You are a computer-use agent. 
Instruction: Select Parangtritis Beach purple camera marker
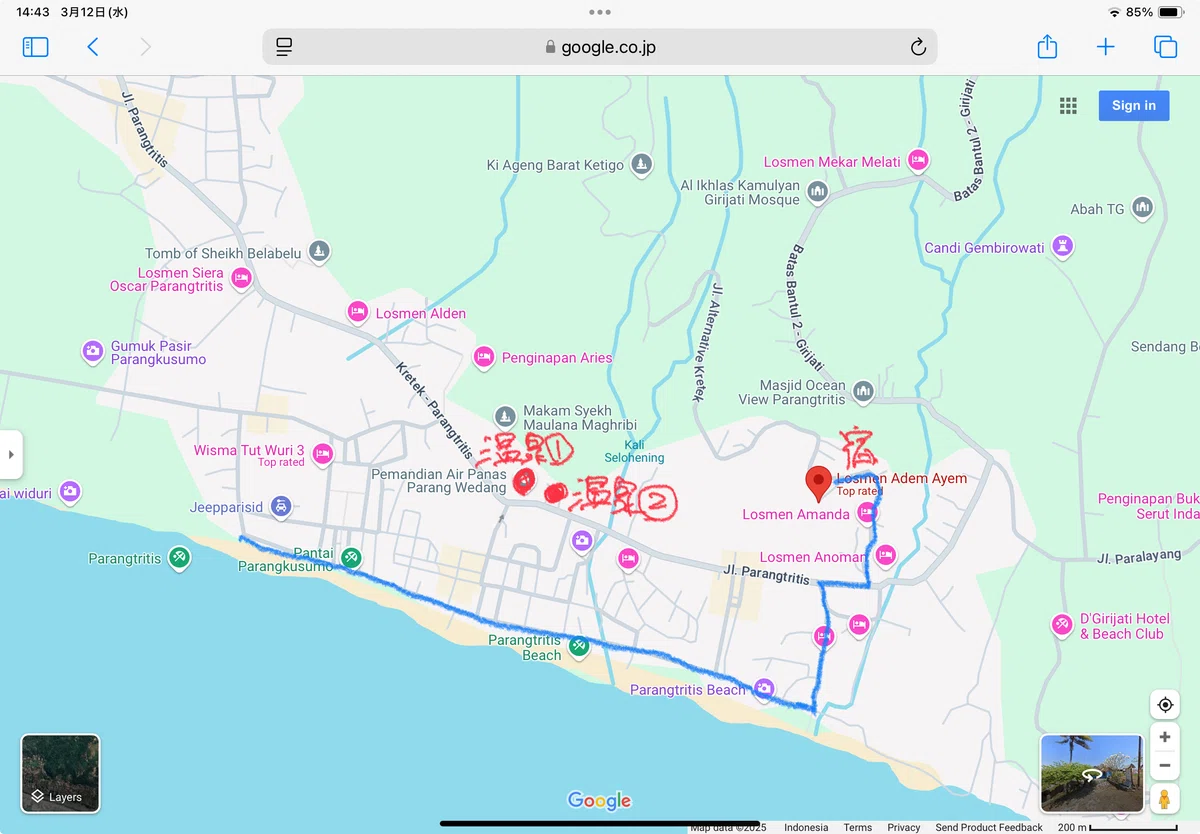click(764, 688)
